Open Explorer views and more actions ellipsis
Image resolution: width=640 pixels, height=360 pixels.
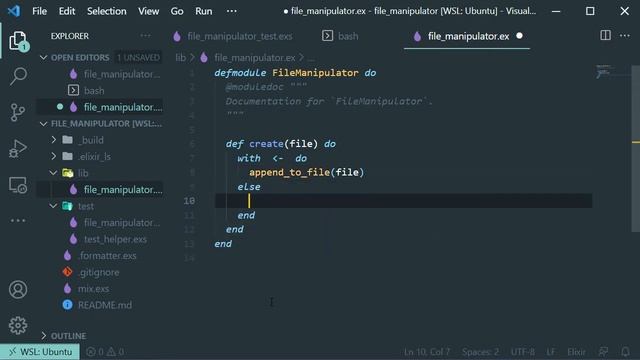click(145, 36)
